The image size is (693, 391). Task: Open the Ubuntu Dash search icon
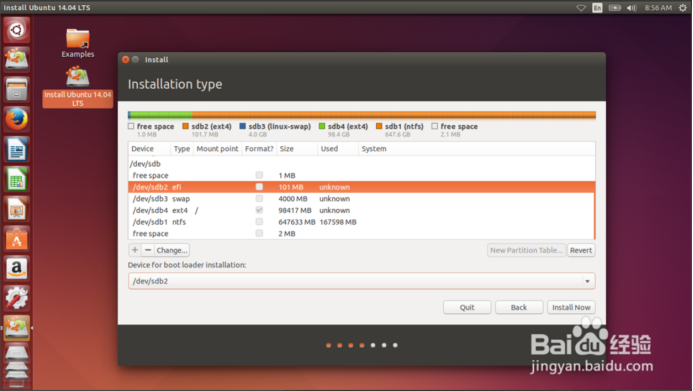pyautogui.click(x=17, y=30)
